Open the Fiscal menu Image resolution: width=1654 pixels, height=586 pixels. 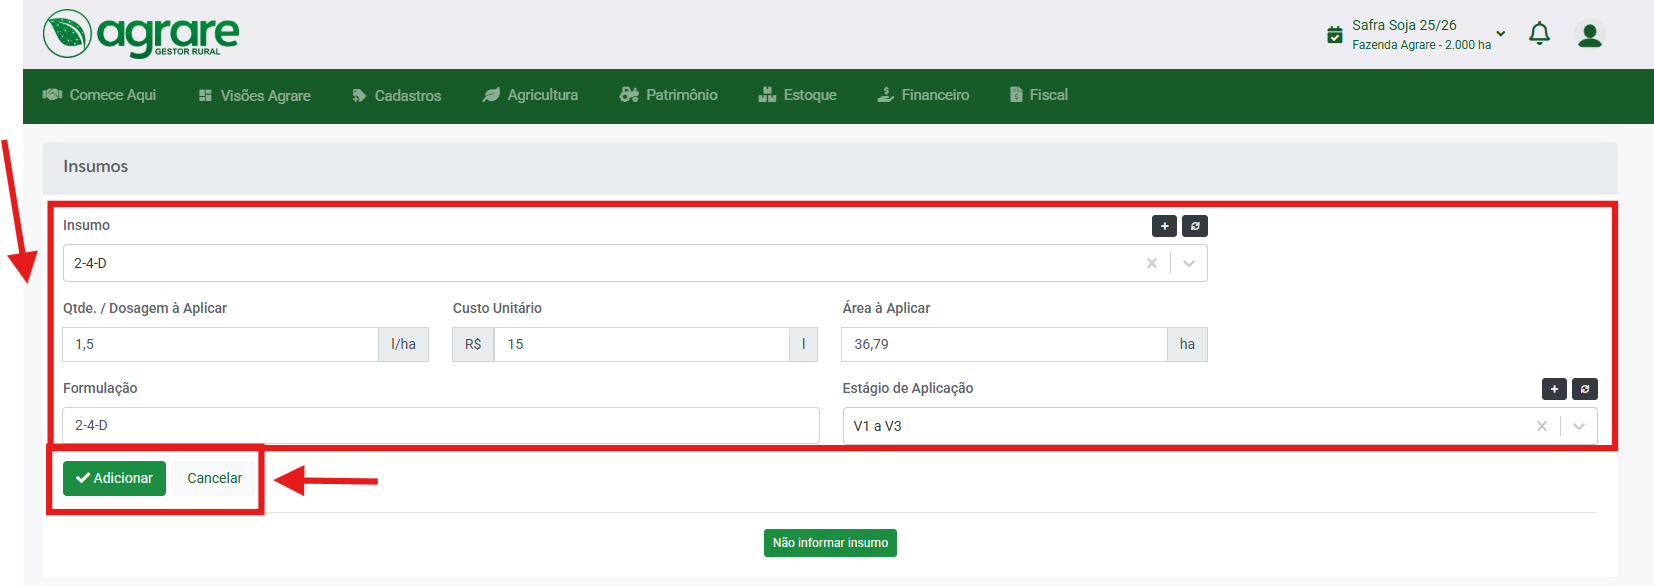[x=1038, y=95]
